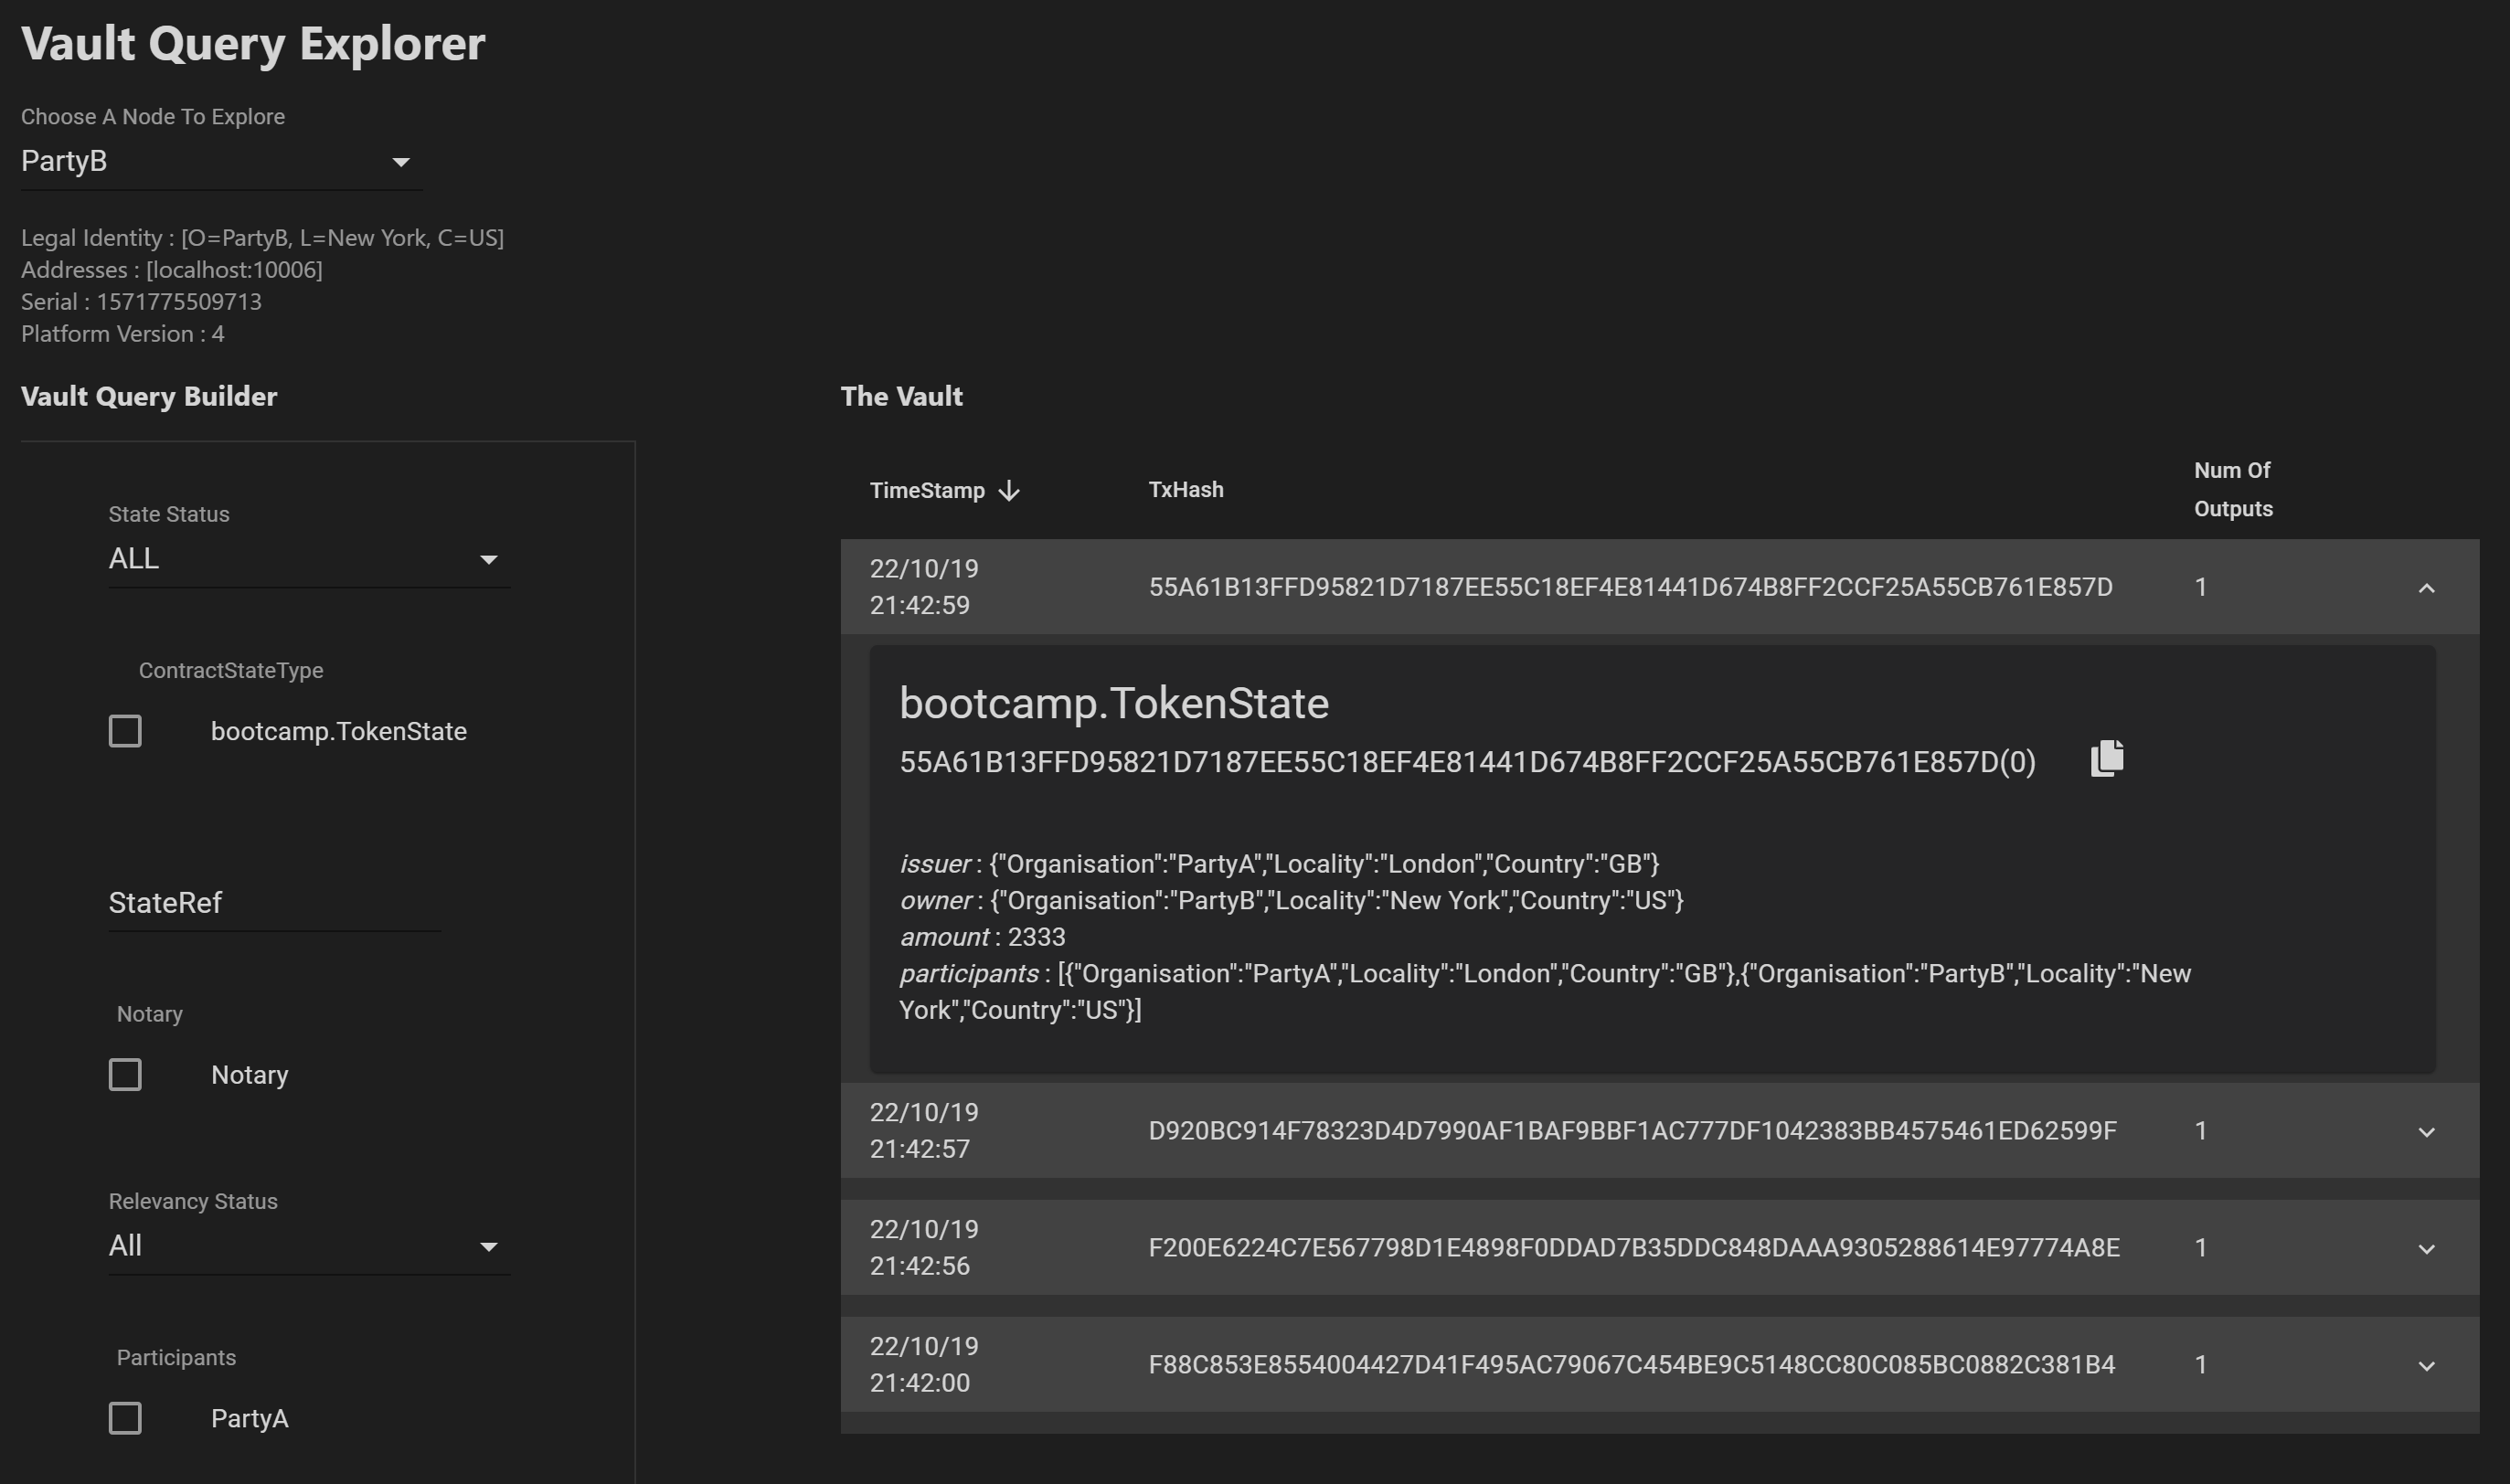The width and height of the screenshot is (2510, 1484).
Task: Open the State Status ALL dropdown
Action: point(308,559)
